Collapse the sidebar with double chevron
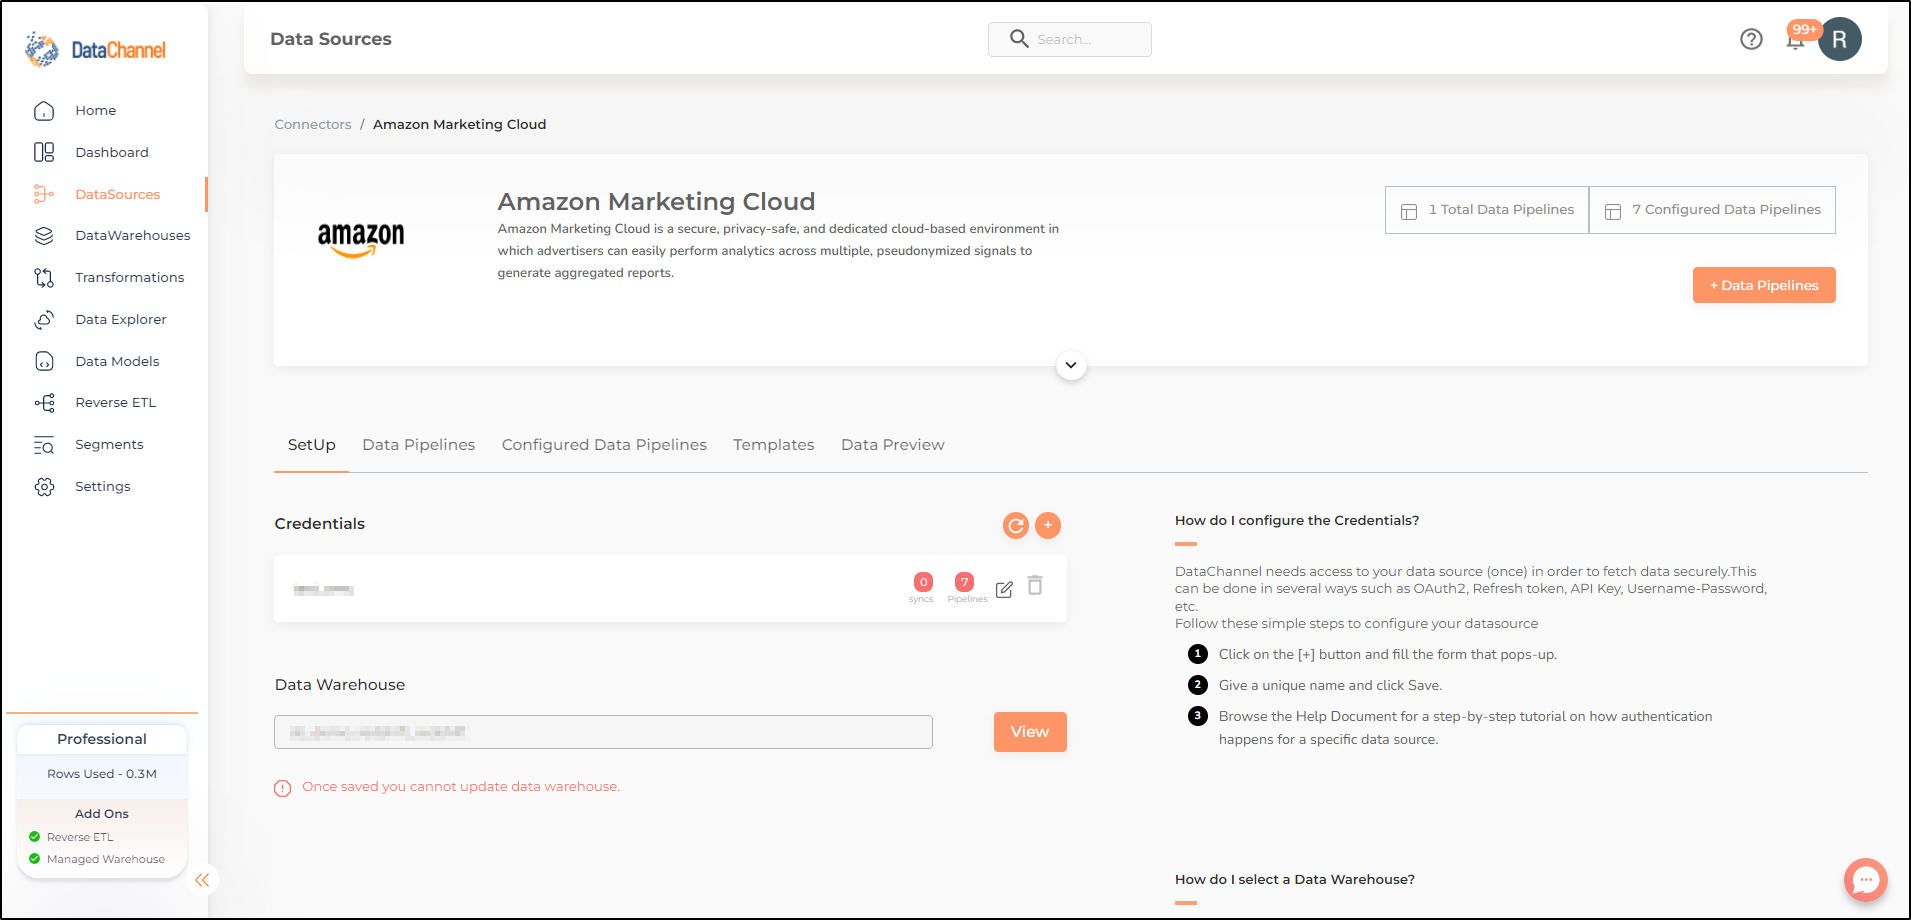Viewport: 1911px width, 920px height. point(202,880)
